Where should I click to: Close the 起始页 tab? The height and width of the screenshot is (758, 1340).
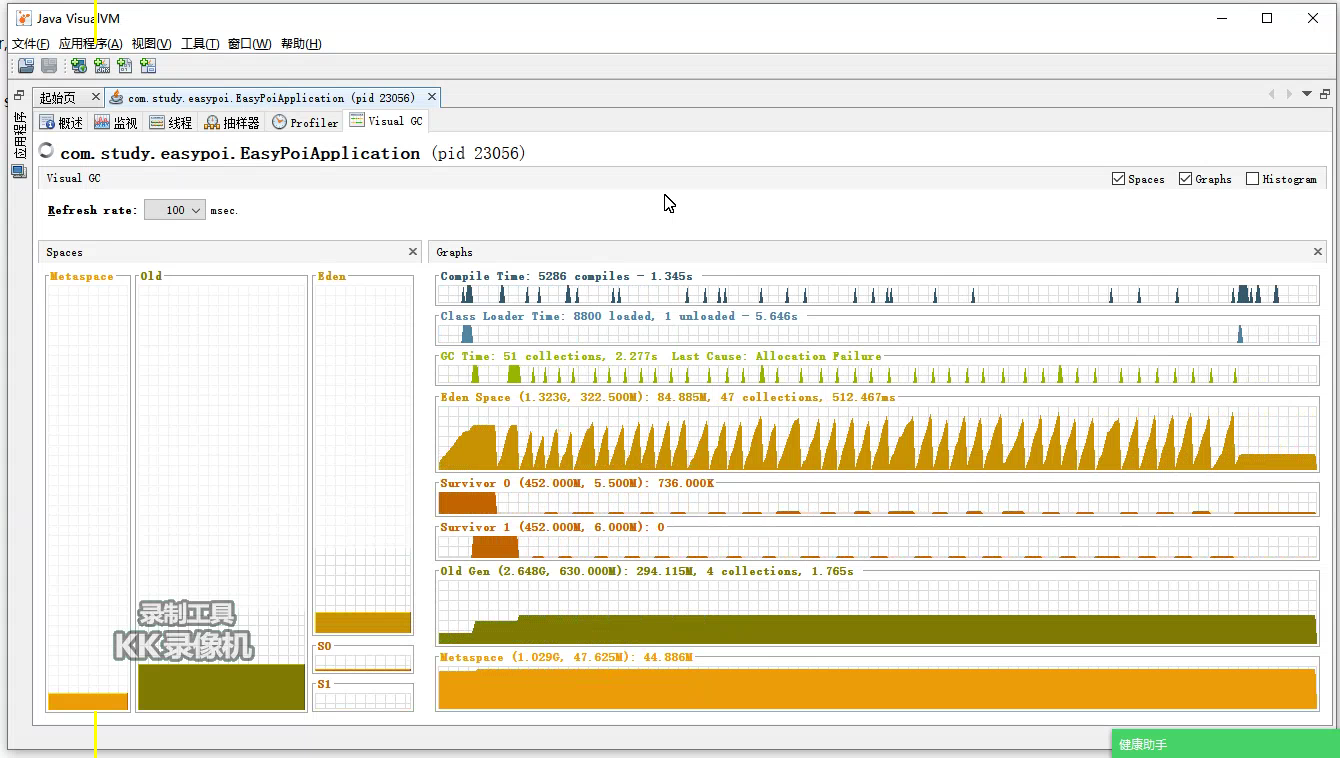(96, 97)
